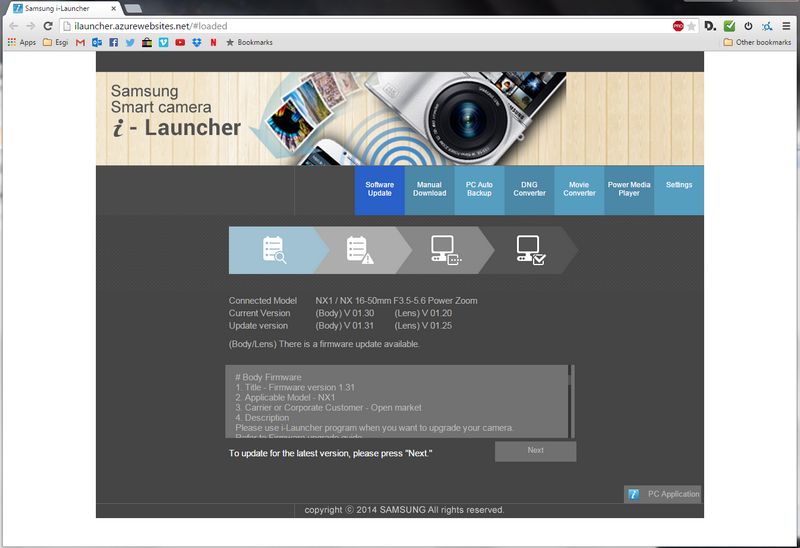Open the Settings tab
This screenshot has width=800, height=548.
click(679, 189)
